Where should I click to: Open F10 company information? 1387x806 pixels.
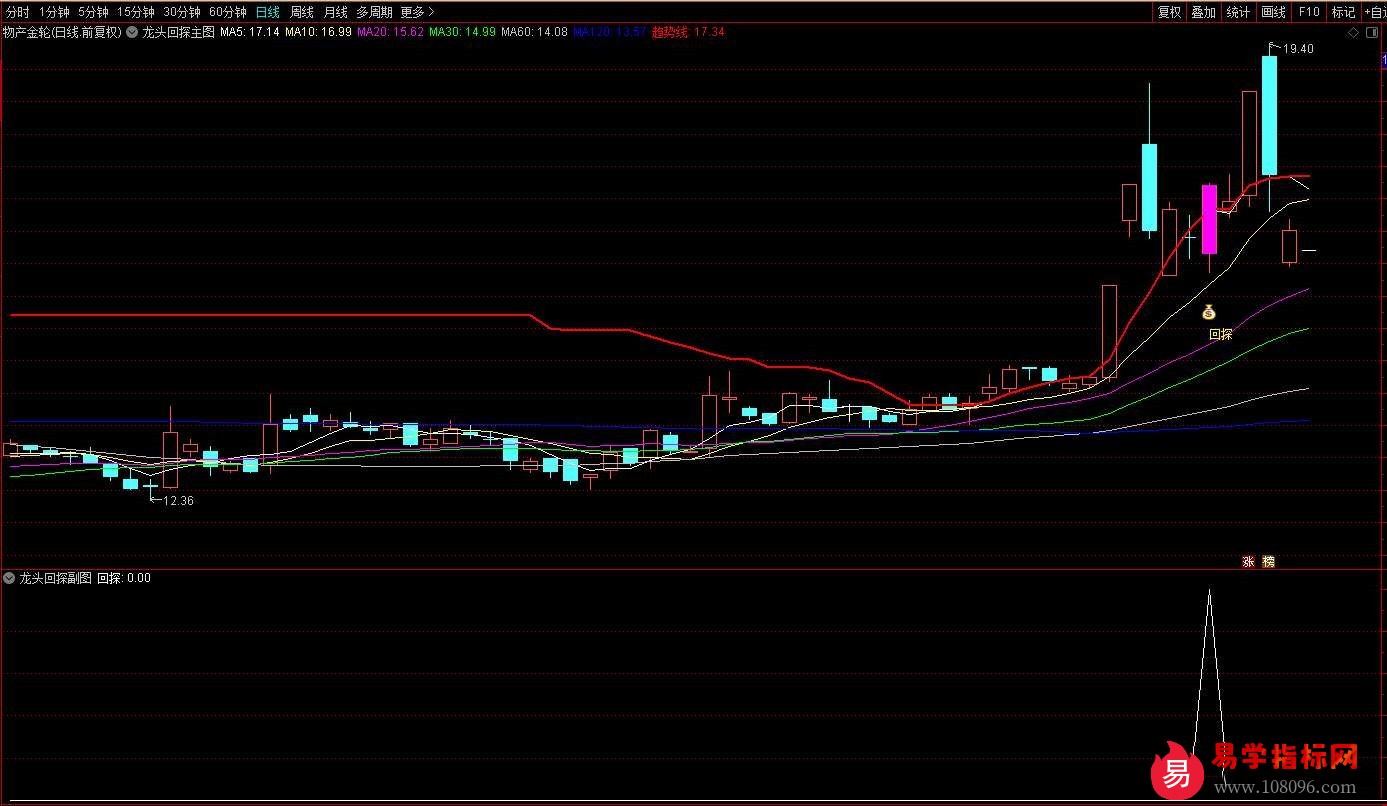[1308, 12]
